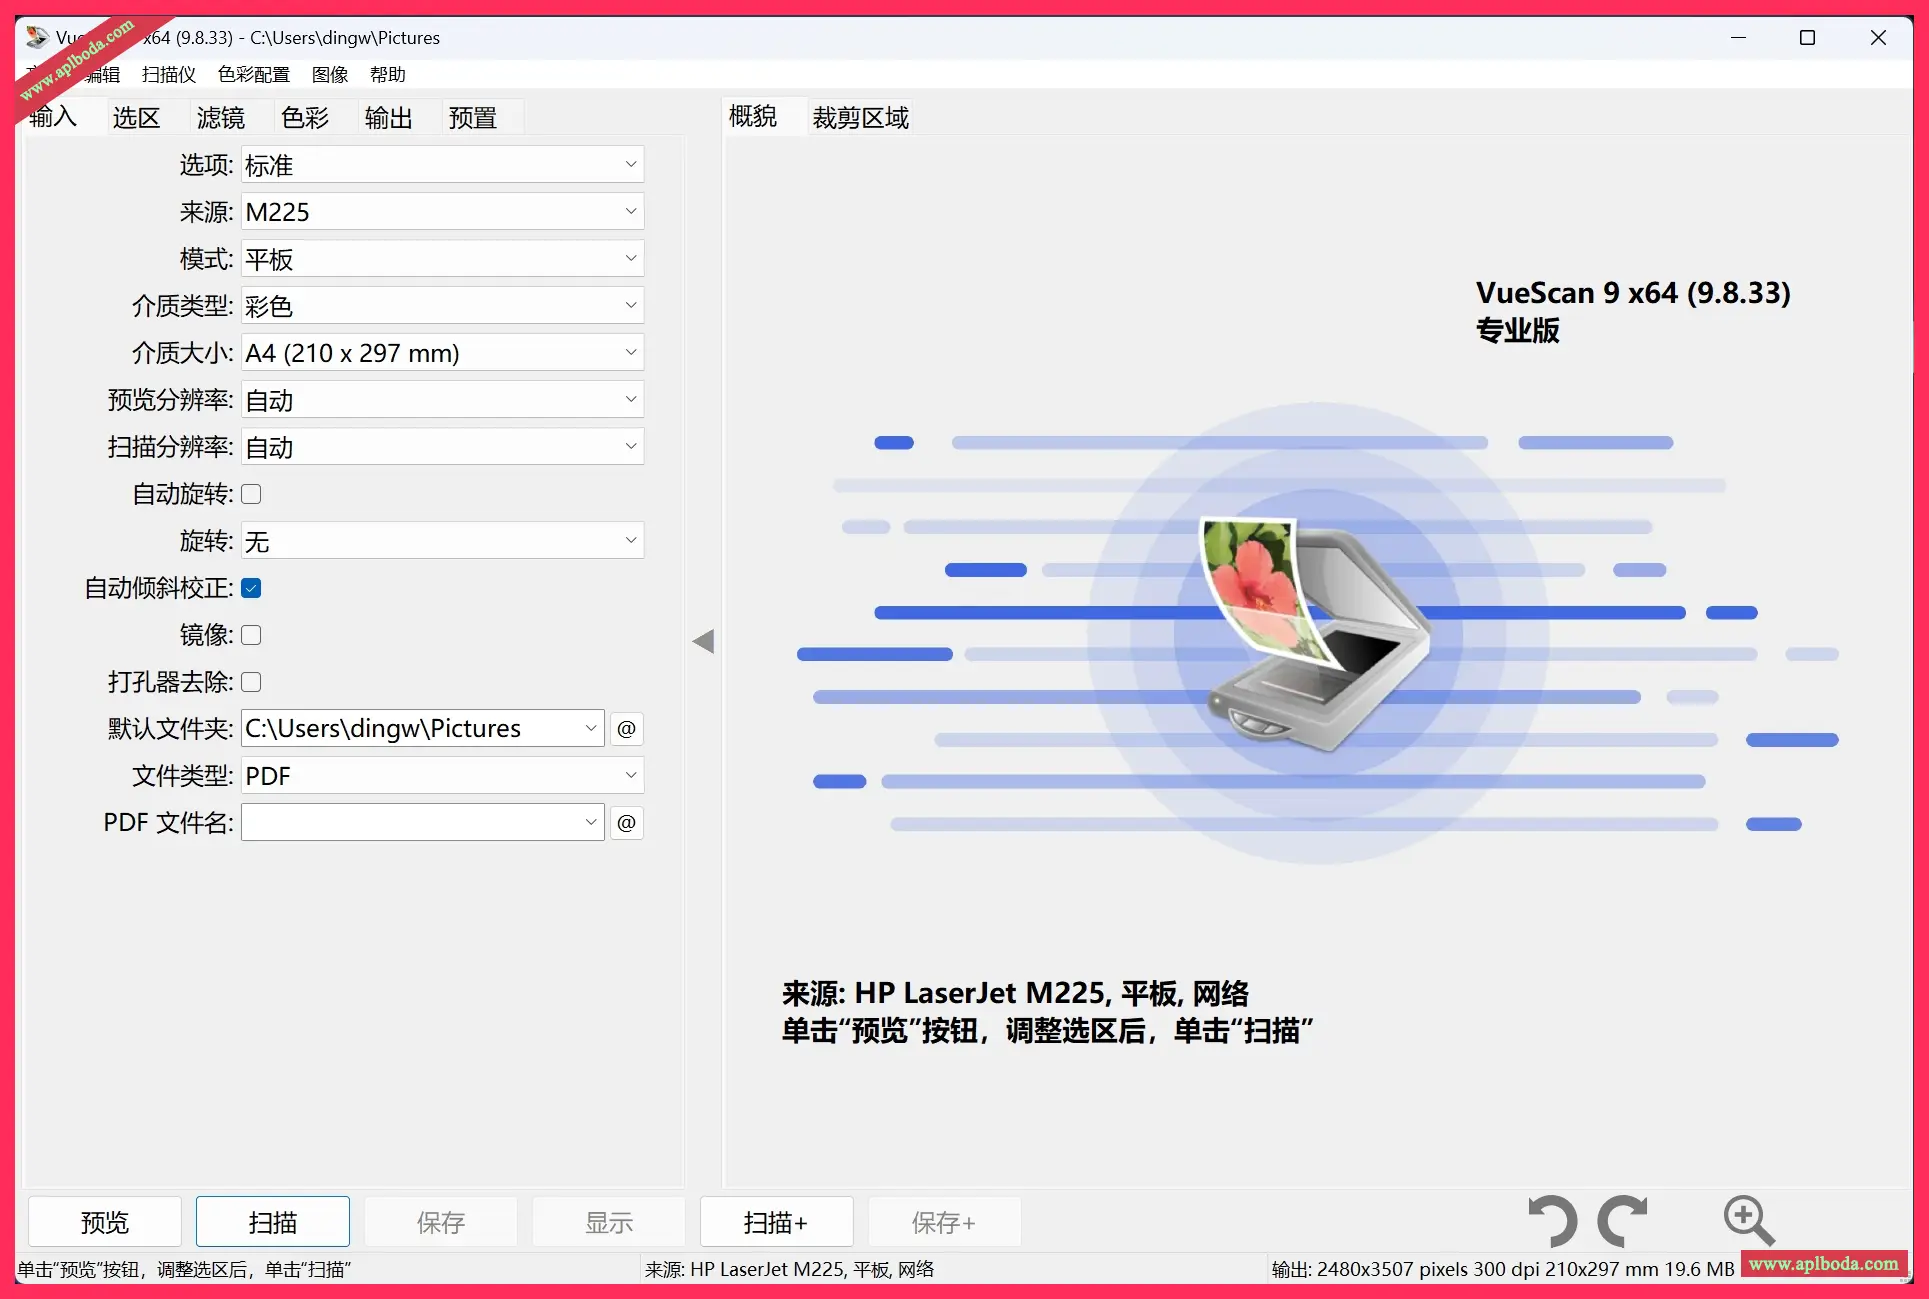
Task: Uncheck the 自动倾斜校正 checkbox
Action: click(x=251, y=588)
